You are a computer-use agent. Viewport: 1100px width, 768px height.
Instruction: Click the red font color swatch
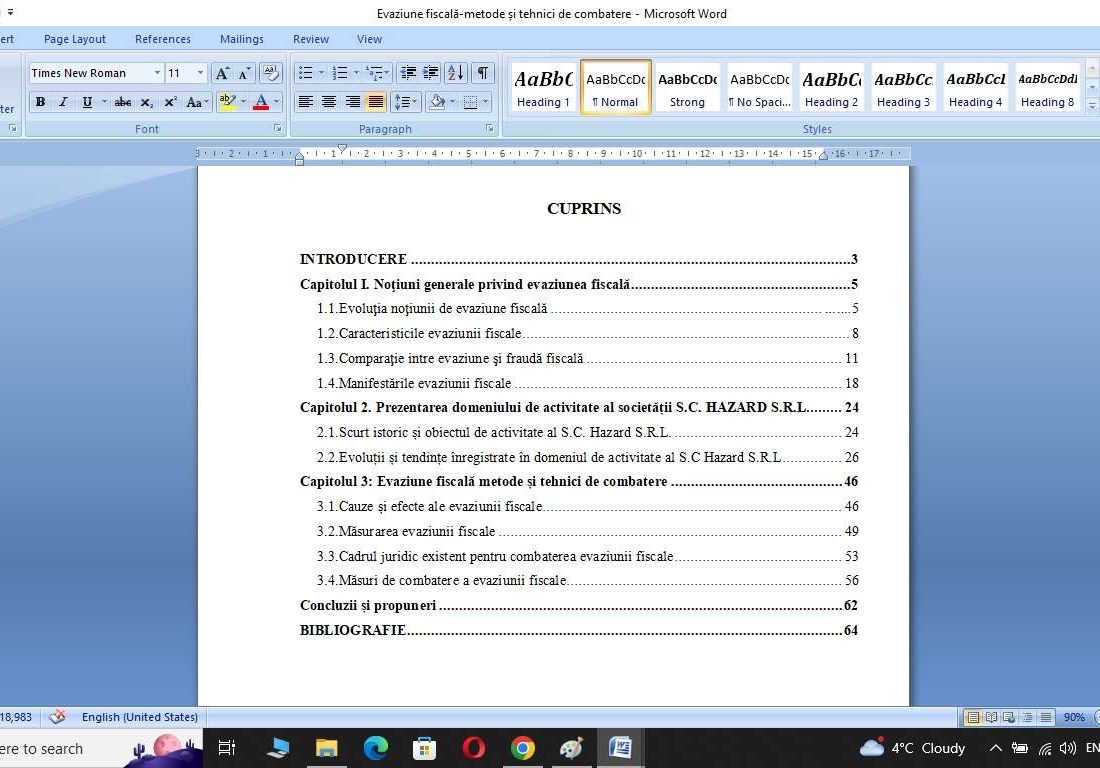point(261,102)
